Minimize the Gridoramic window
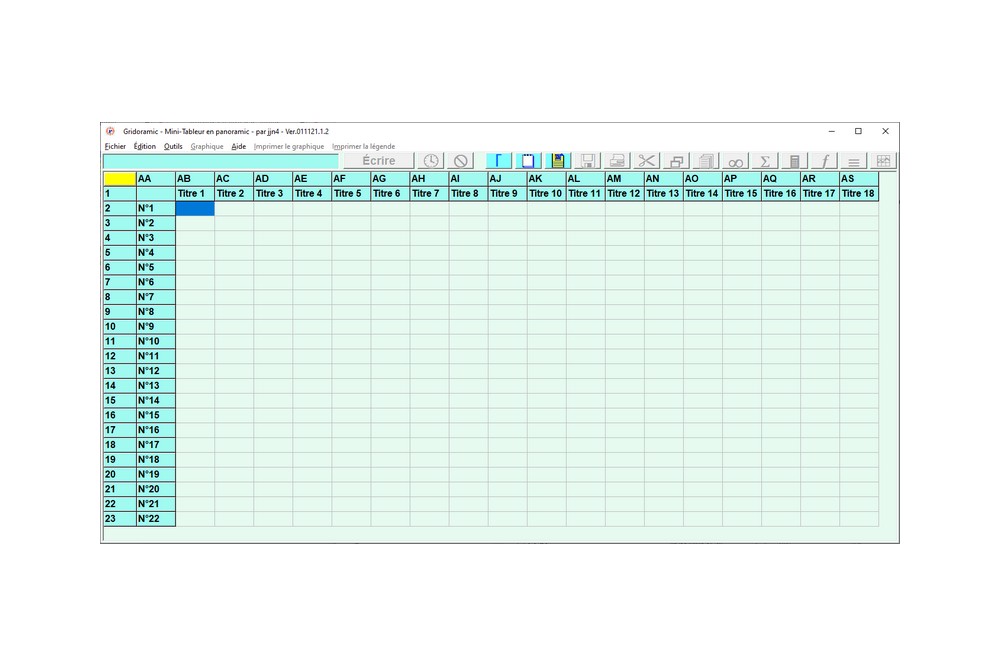Image resolution: width=1000 pixels, height=666 pixels. click(832, 131)
